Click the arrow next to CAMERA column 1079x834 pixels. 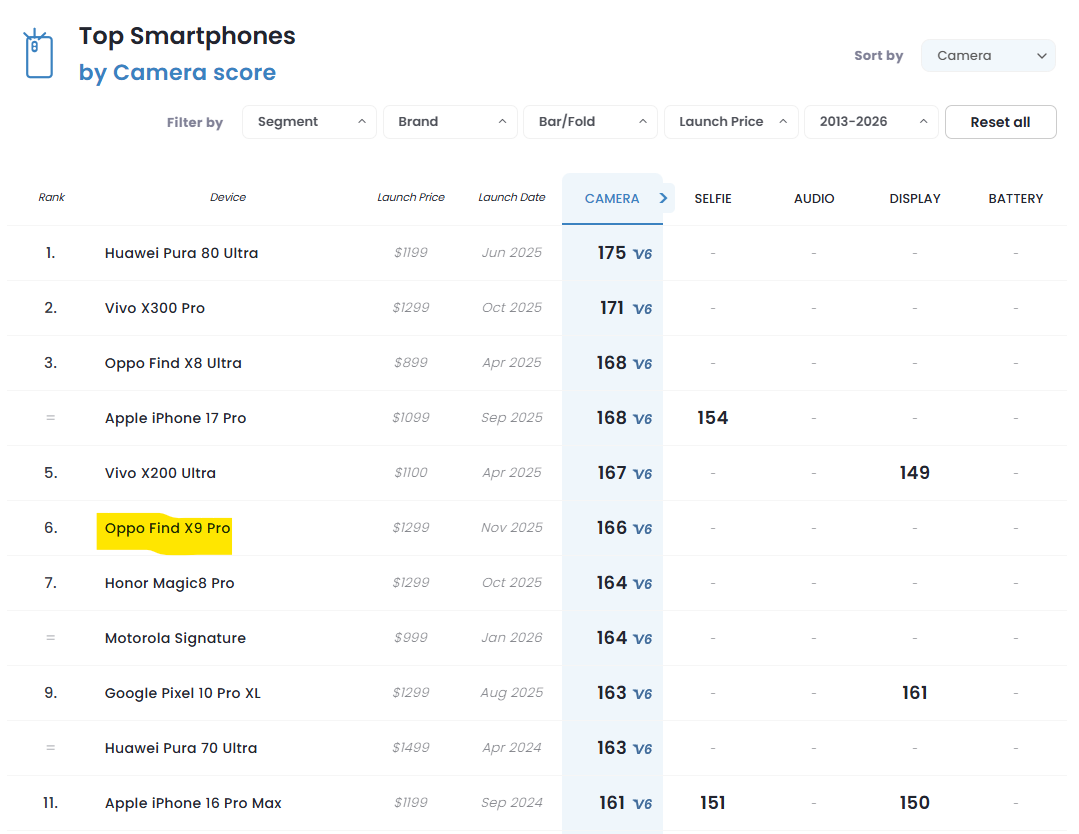tap(663, 198)
